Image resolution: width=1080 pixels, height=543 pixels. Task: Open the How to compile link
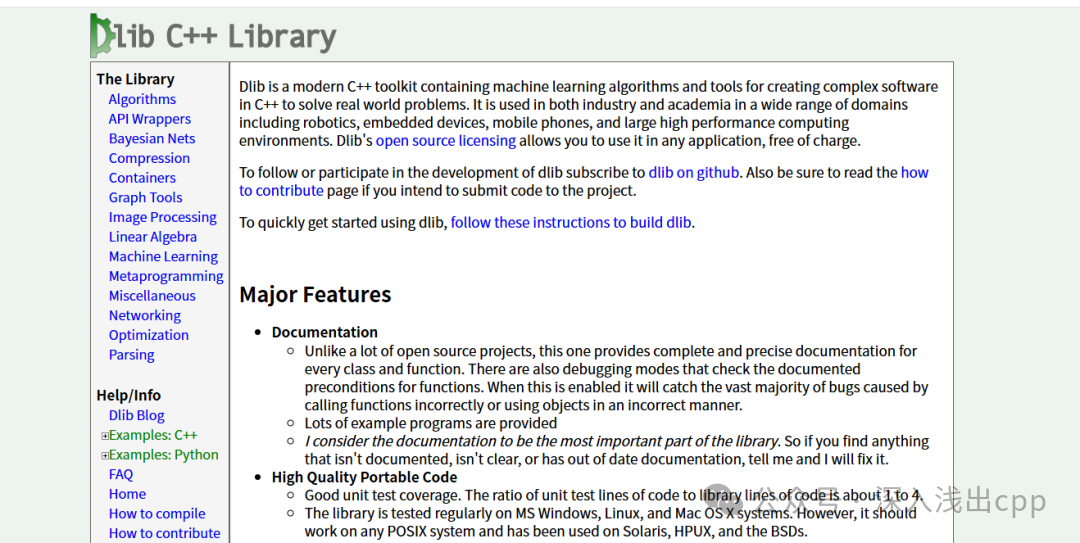[x=157, y=514]
